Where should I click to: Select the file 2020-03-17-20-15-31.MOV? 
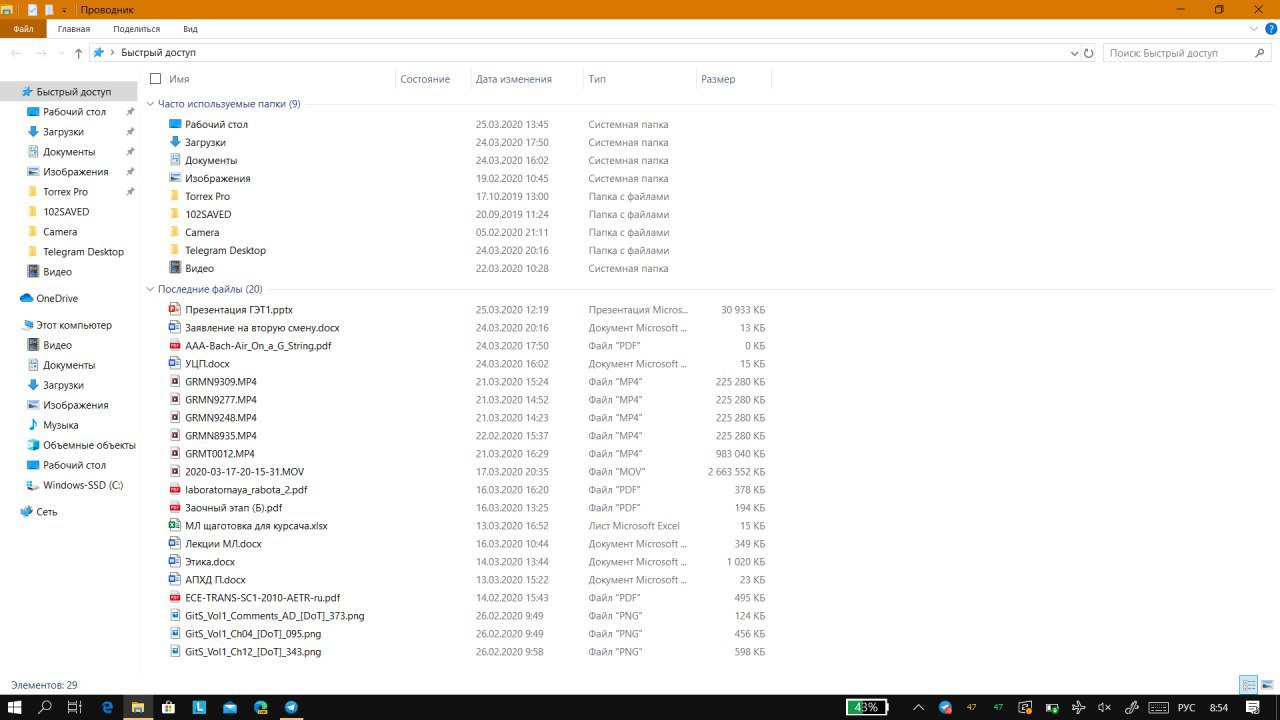click(x=244, y=472)
